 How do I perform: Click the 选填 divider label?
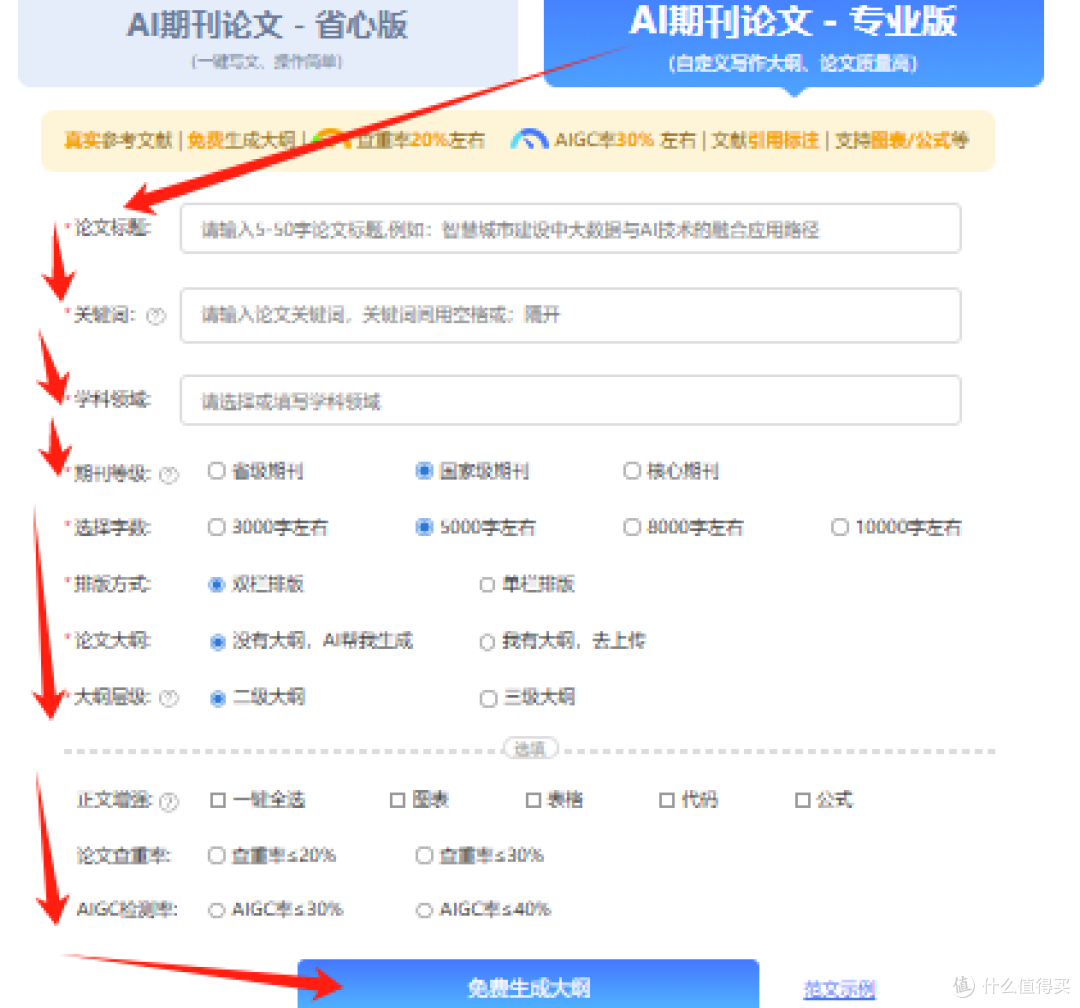tap(530, 748)
